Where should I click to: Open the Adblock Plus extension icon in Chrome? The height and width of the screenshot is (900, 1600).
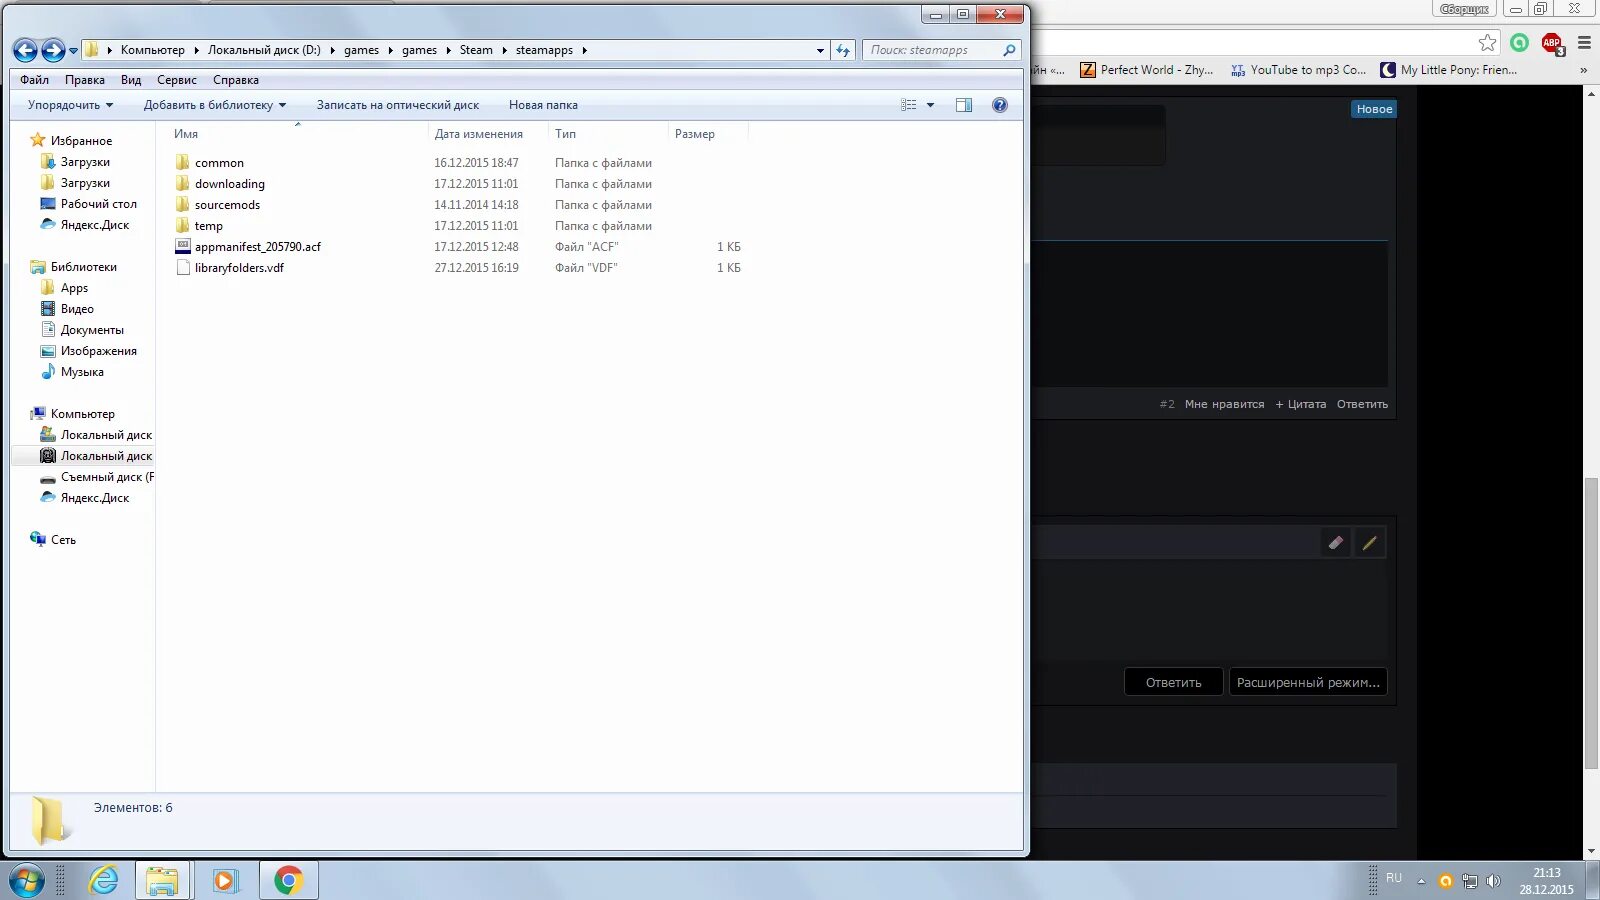coord(1552,43)
